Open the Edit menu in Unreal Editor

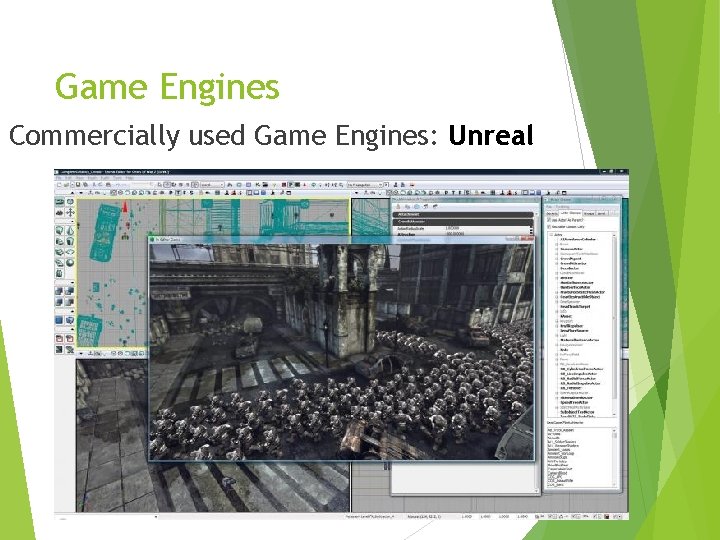coord(69,178)
